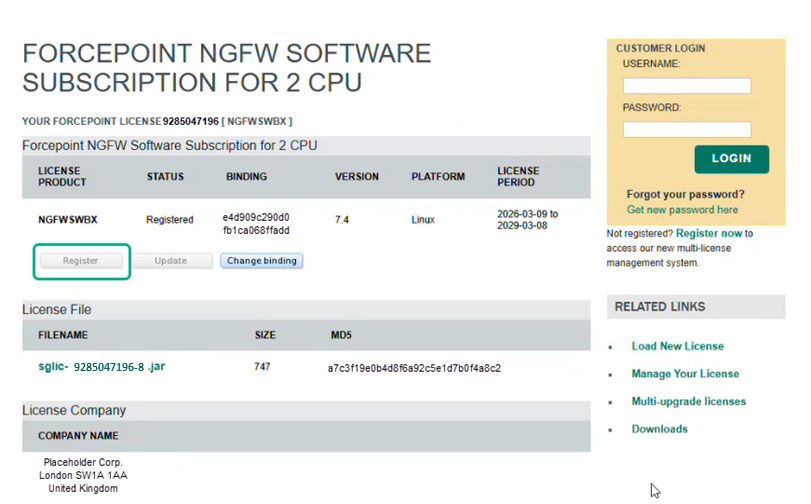The height and width of the screenshot is (504, 811).
Task: Open the Manage Your License link
Action: click(685, 374)
